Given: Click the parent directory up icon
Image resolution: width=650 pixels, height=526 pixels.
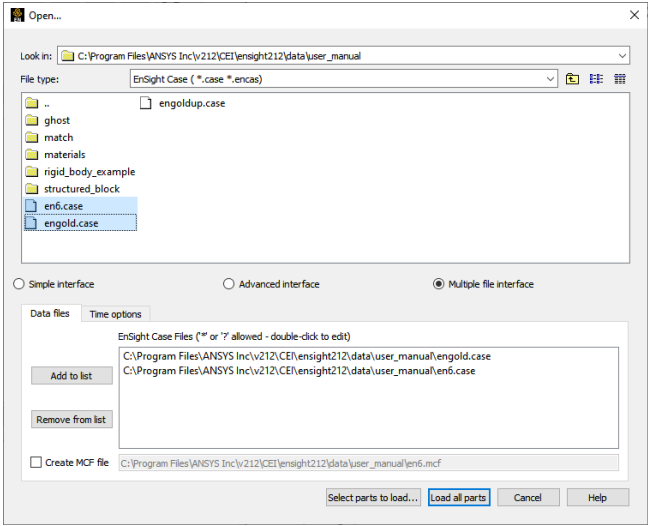Looking at the screenshot, I should point(572,79).
